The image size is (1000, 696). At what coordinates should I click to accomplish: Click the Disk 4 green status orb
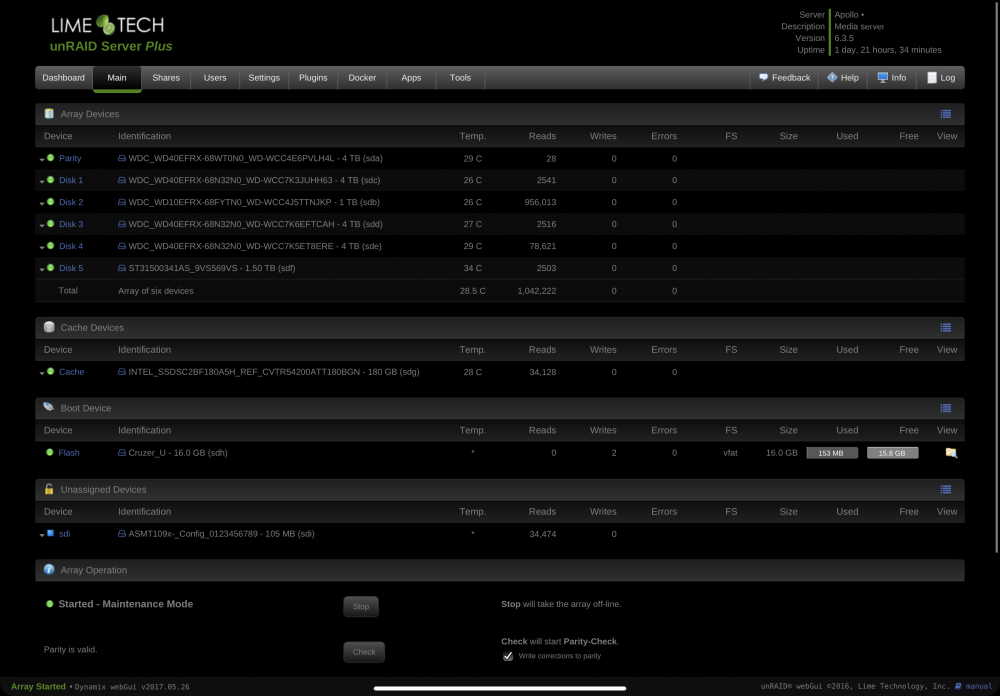point(50,246)
